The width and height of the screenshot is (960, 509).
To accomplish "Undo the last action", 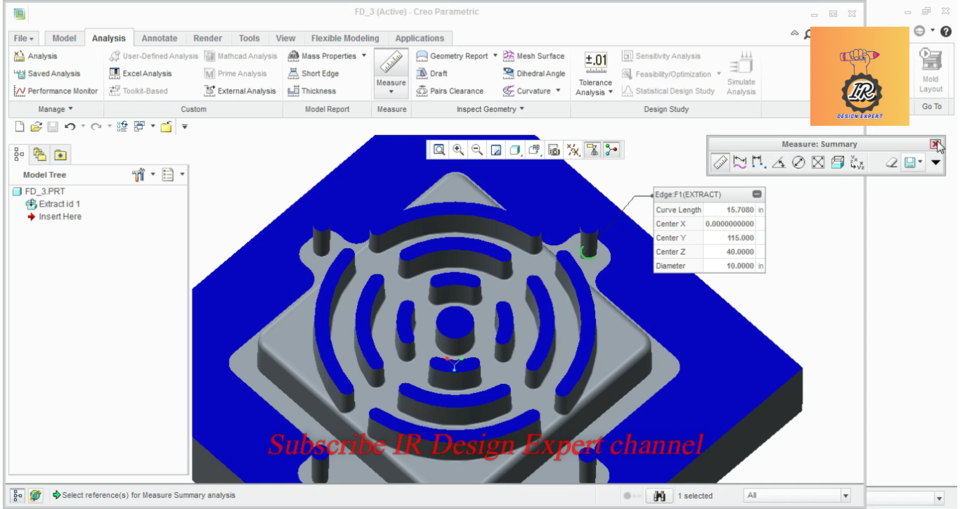I will click(70, 127).
